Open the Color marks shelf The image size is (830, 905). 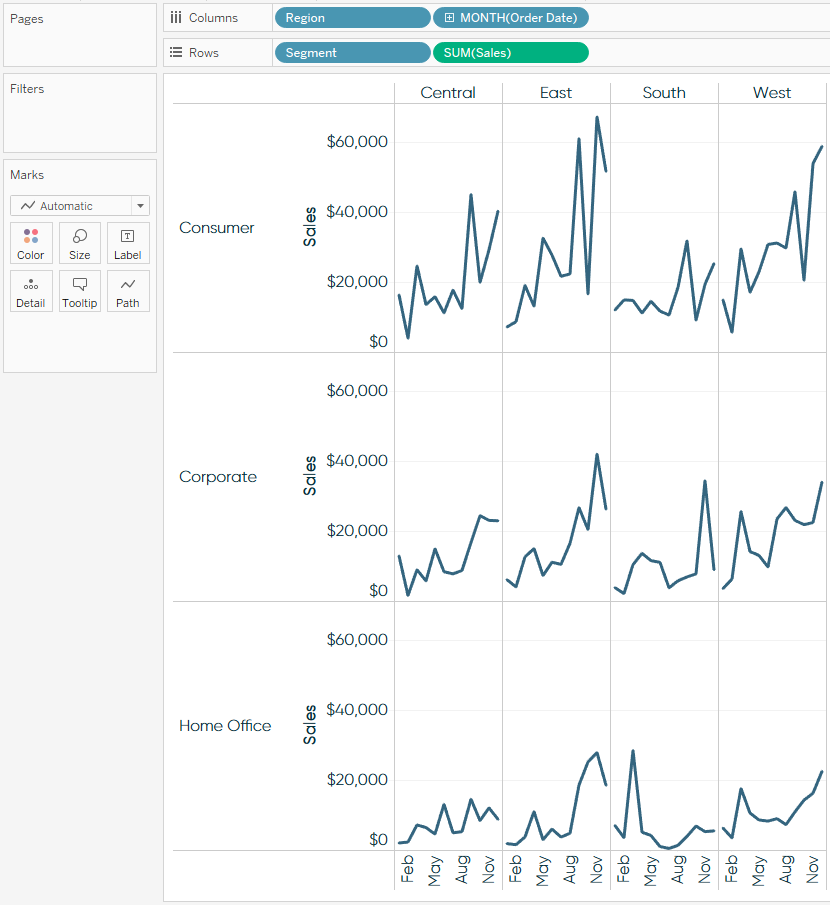(31, 243)
